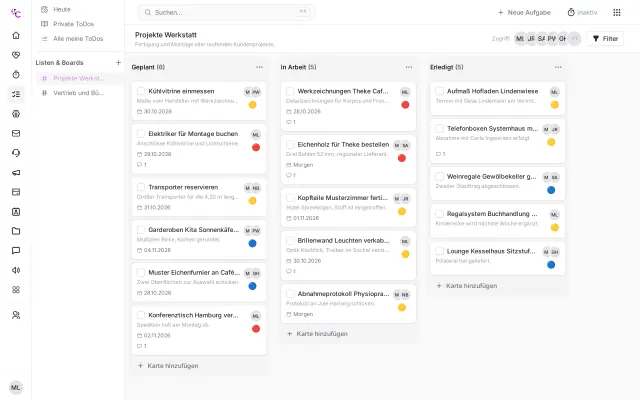The height and width of the screenshot is (400, 640).
Task: Open the browser-window icon in left rail
Action: 16,192
